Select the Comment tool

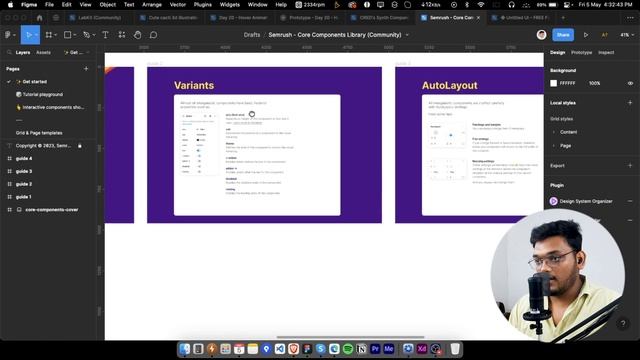click(153, 35)
